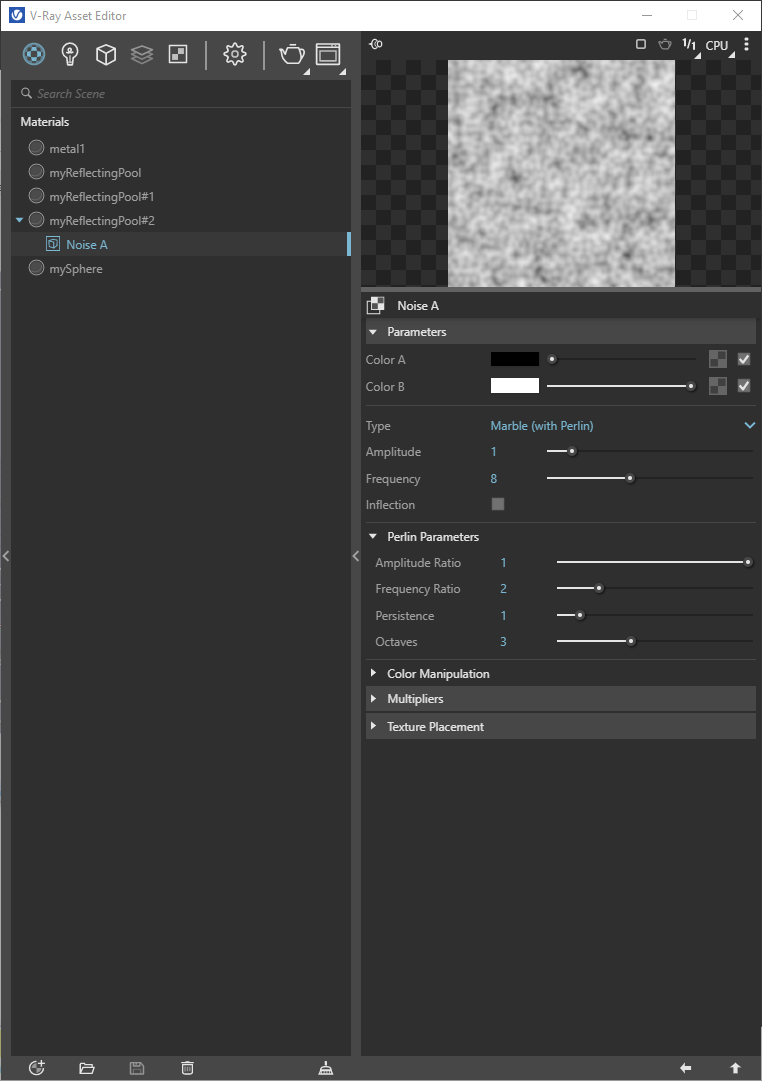
Task: Click the Noise A texture type icon
Action: 376,305
